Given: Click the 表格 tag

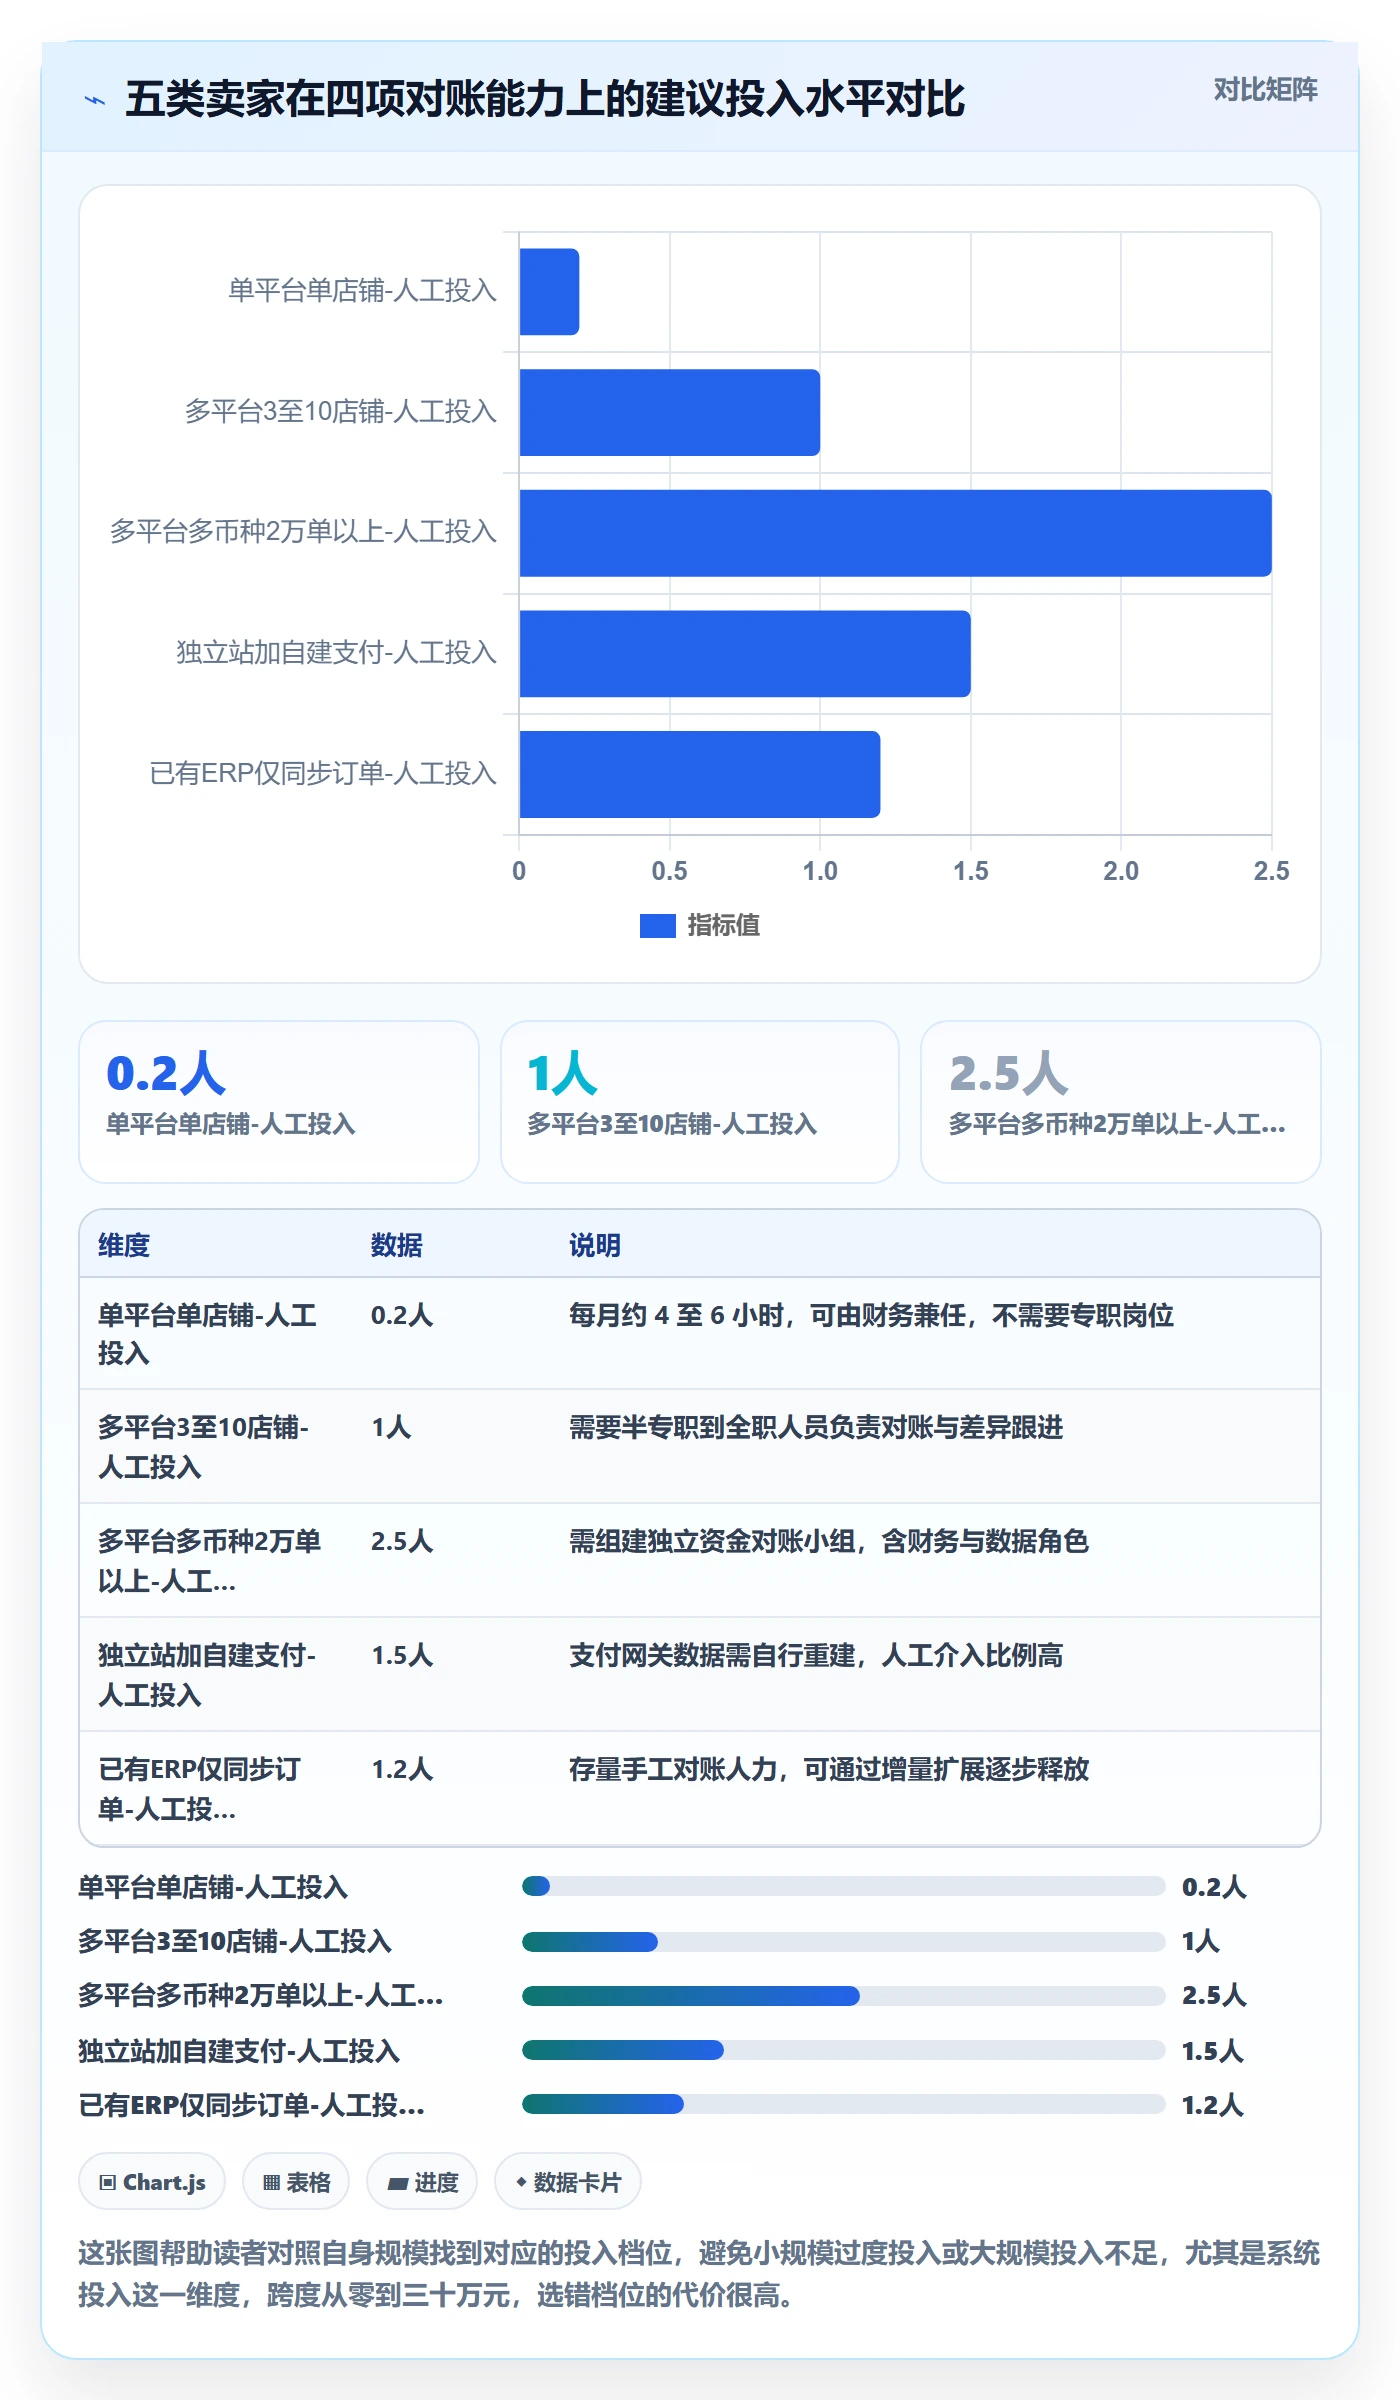Looking at the screenshot, I should [296, 2182].
